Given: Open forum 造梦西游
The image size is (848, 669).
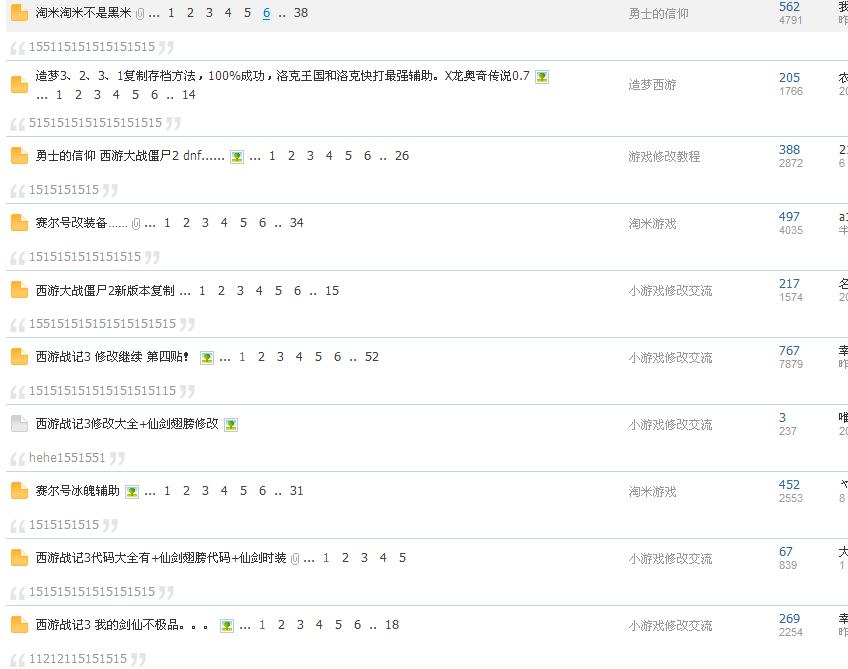Looking at the screenshot, I should coord(652,85).
